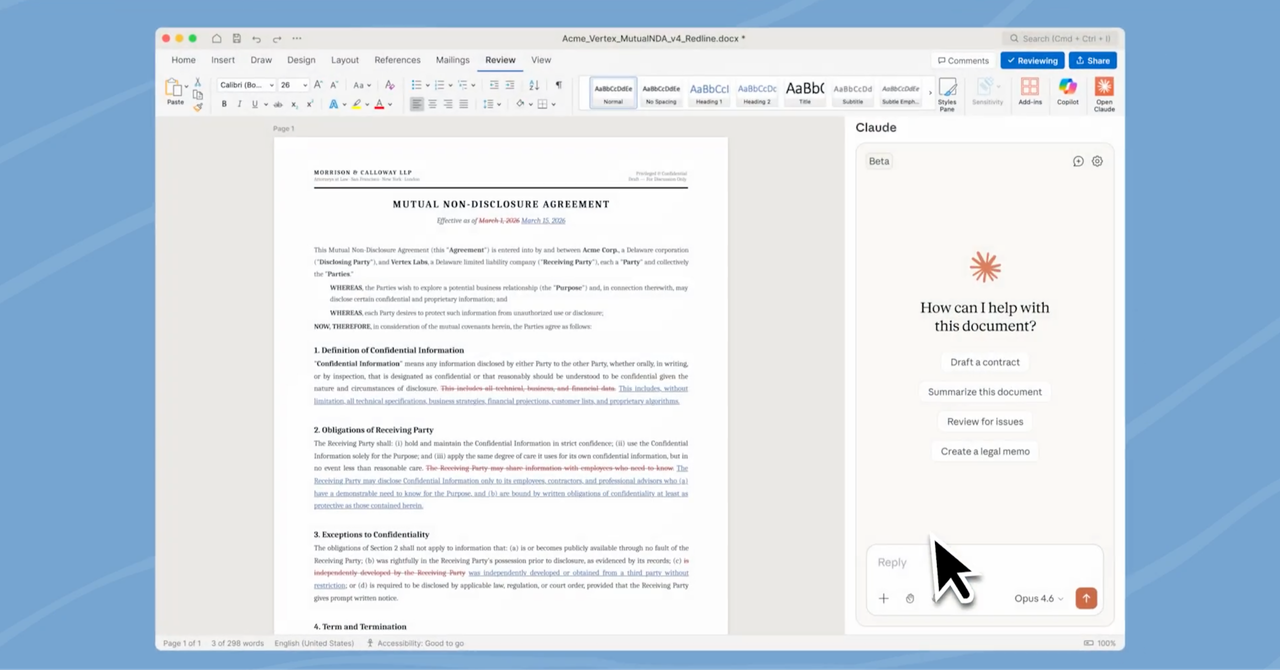Clear all formatting icon

(389, 85)
